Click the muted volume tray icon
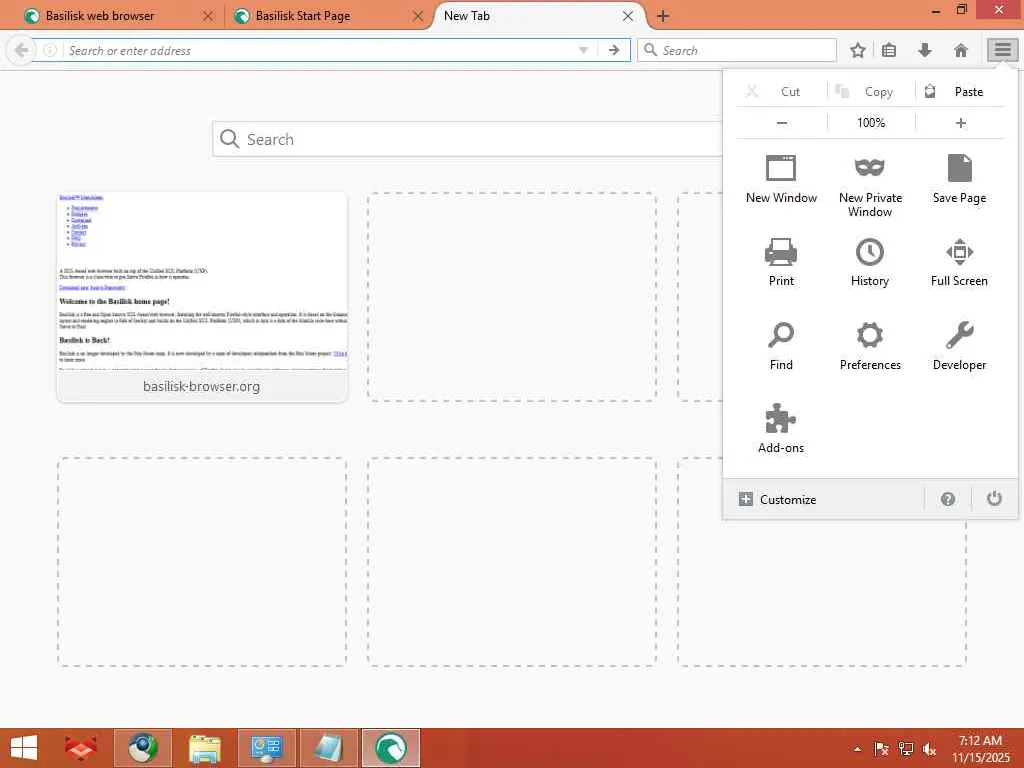Image resolution: width=1024 pixels, height=768 pixels. coord(929,749)
